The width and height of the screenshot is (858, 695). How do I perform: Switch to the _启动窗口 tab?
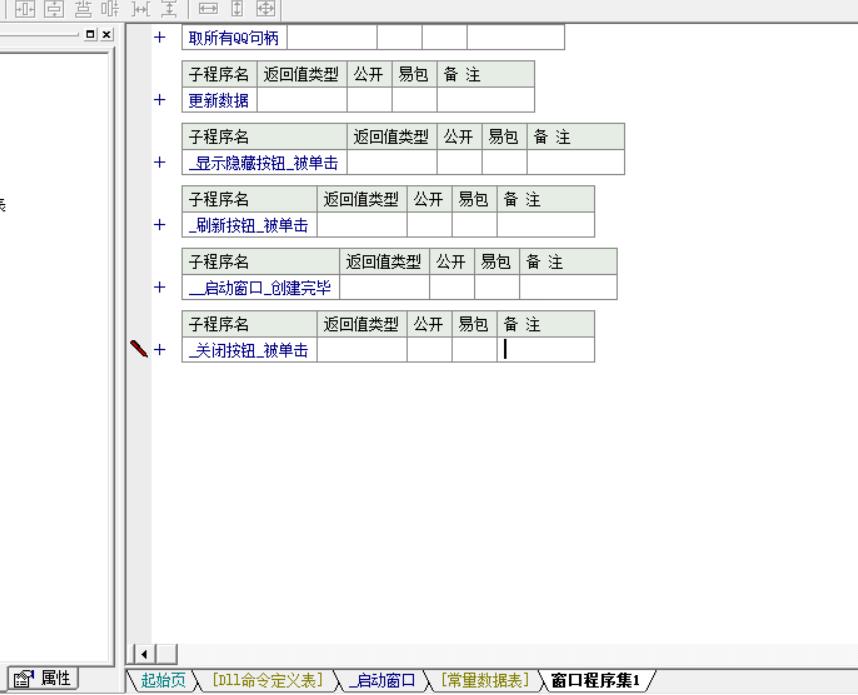click(382, 680)
